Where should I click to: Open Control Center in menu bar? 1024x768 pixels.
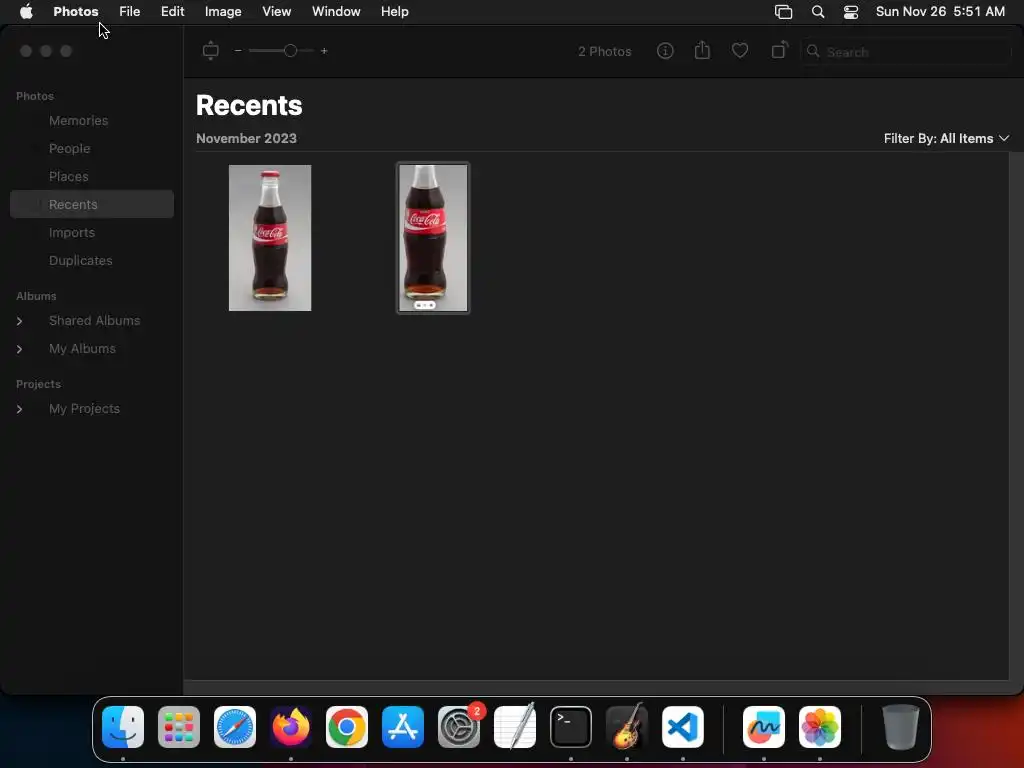coord(851,12)
